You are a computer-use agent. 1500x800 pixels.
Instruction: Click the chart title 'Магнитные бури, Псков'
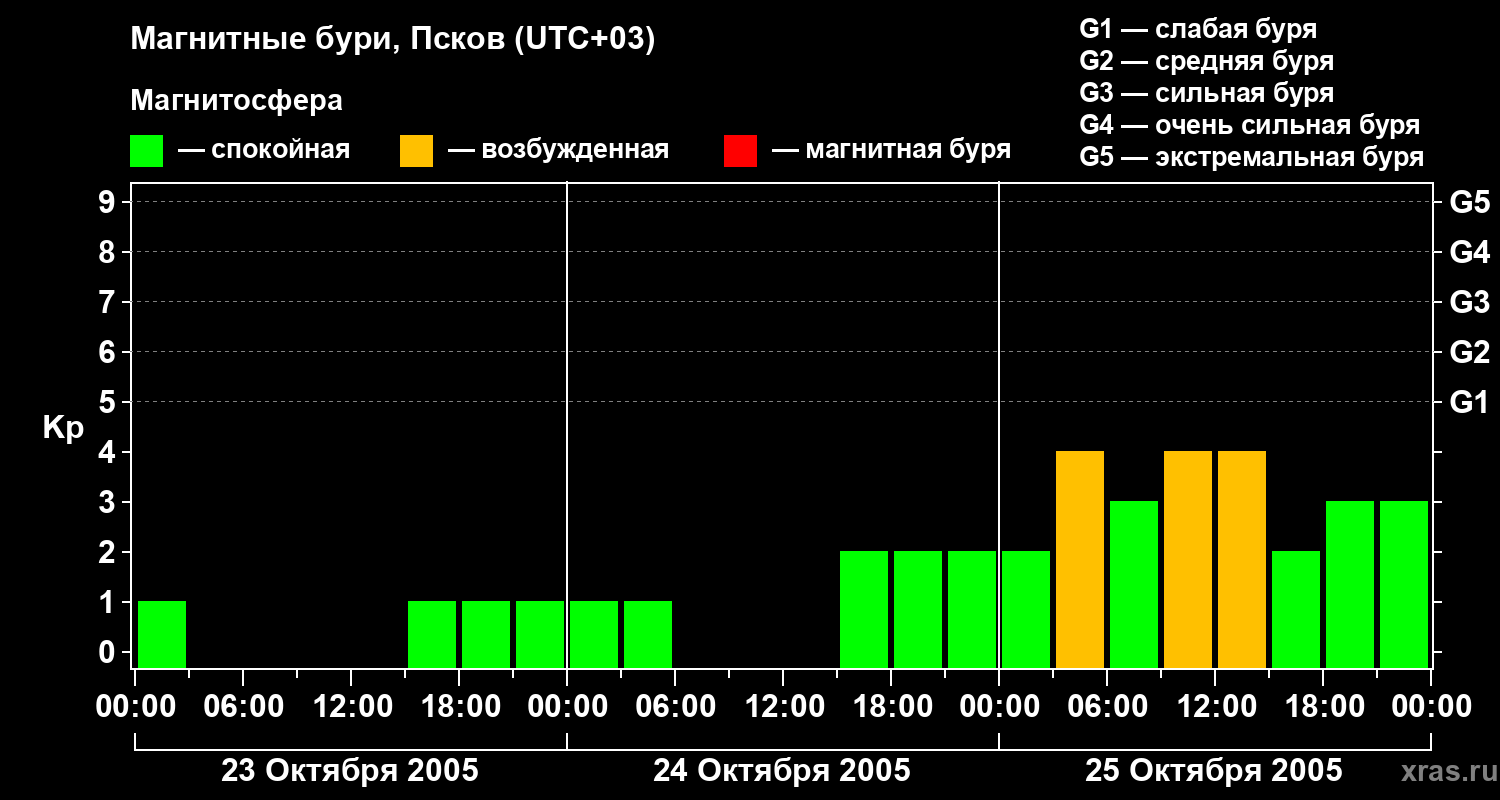392,40
